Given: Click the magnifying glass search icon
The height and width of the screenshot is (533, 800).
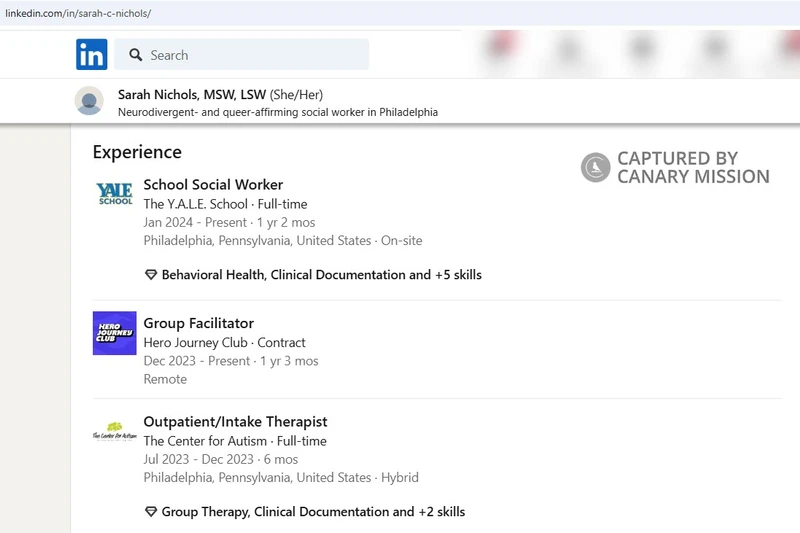Looking at the screenshot, I should pos(136,55).
